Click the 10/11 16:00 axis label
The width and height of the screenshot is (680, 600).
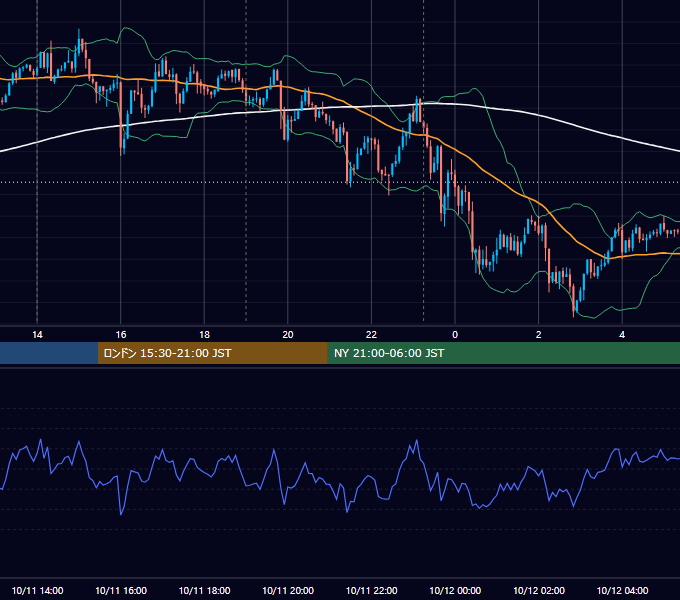pos(121,590)
